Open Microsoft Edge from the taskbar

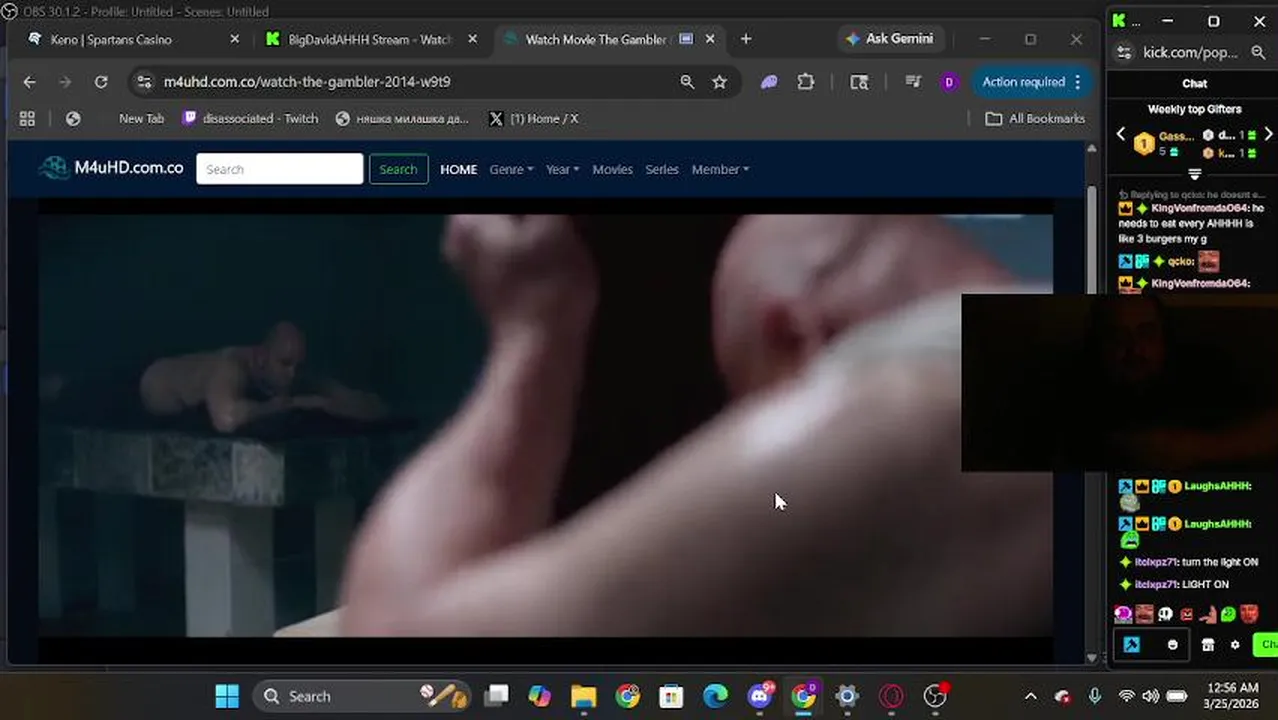[x=716, y=696]
